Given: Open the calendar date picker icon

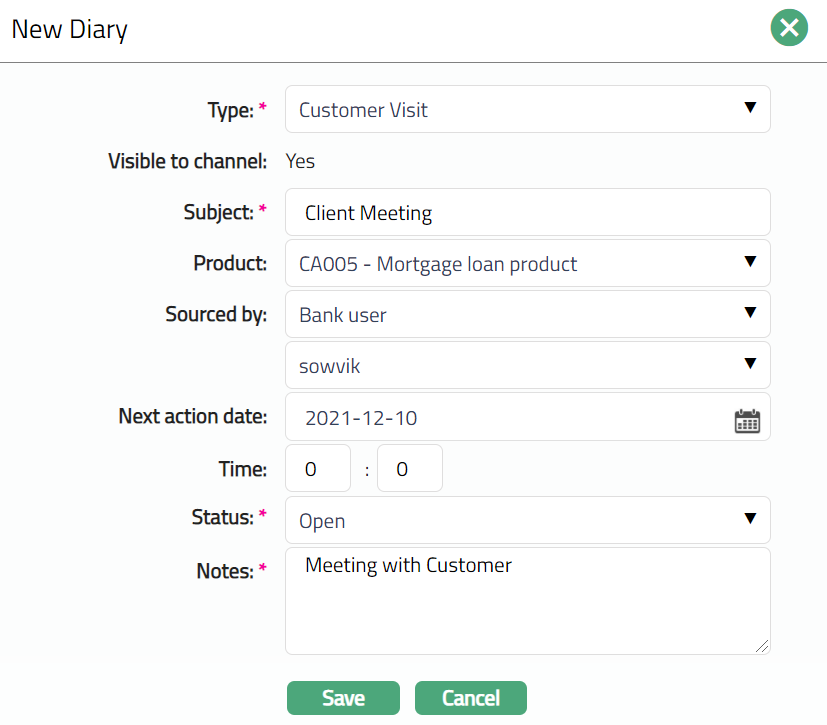Looking at the screenshot, I should pos(747,420).
